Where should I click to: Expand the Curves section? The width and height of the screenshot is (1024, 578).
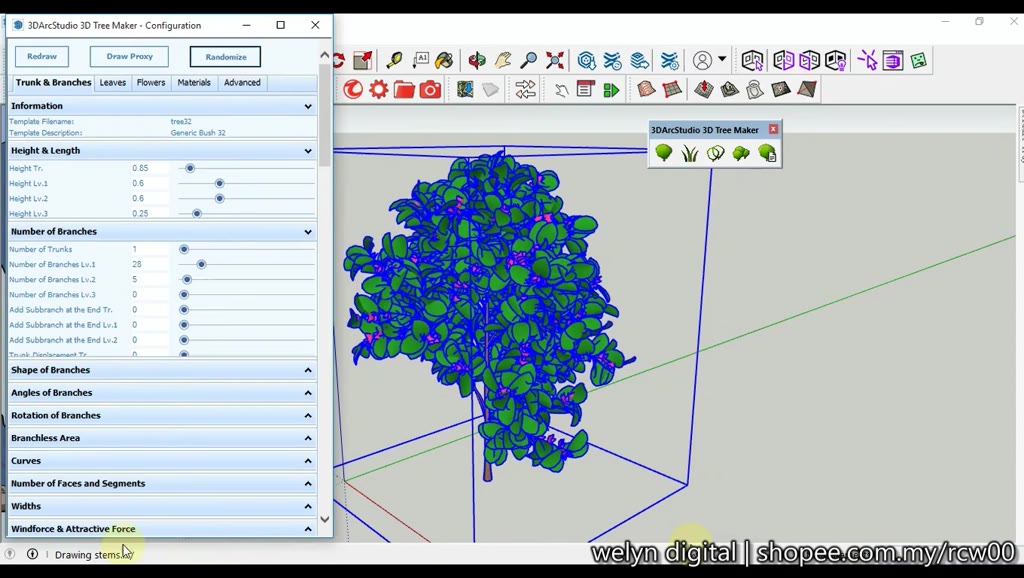(307, 460)
